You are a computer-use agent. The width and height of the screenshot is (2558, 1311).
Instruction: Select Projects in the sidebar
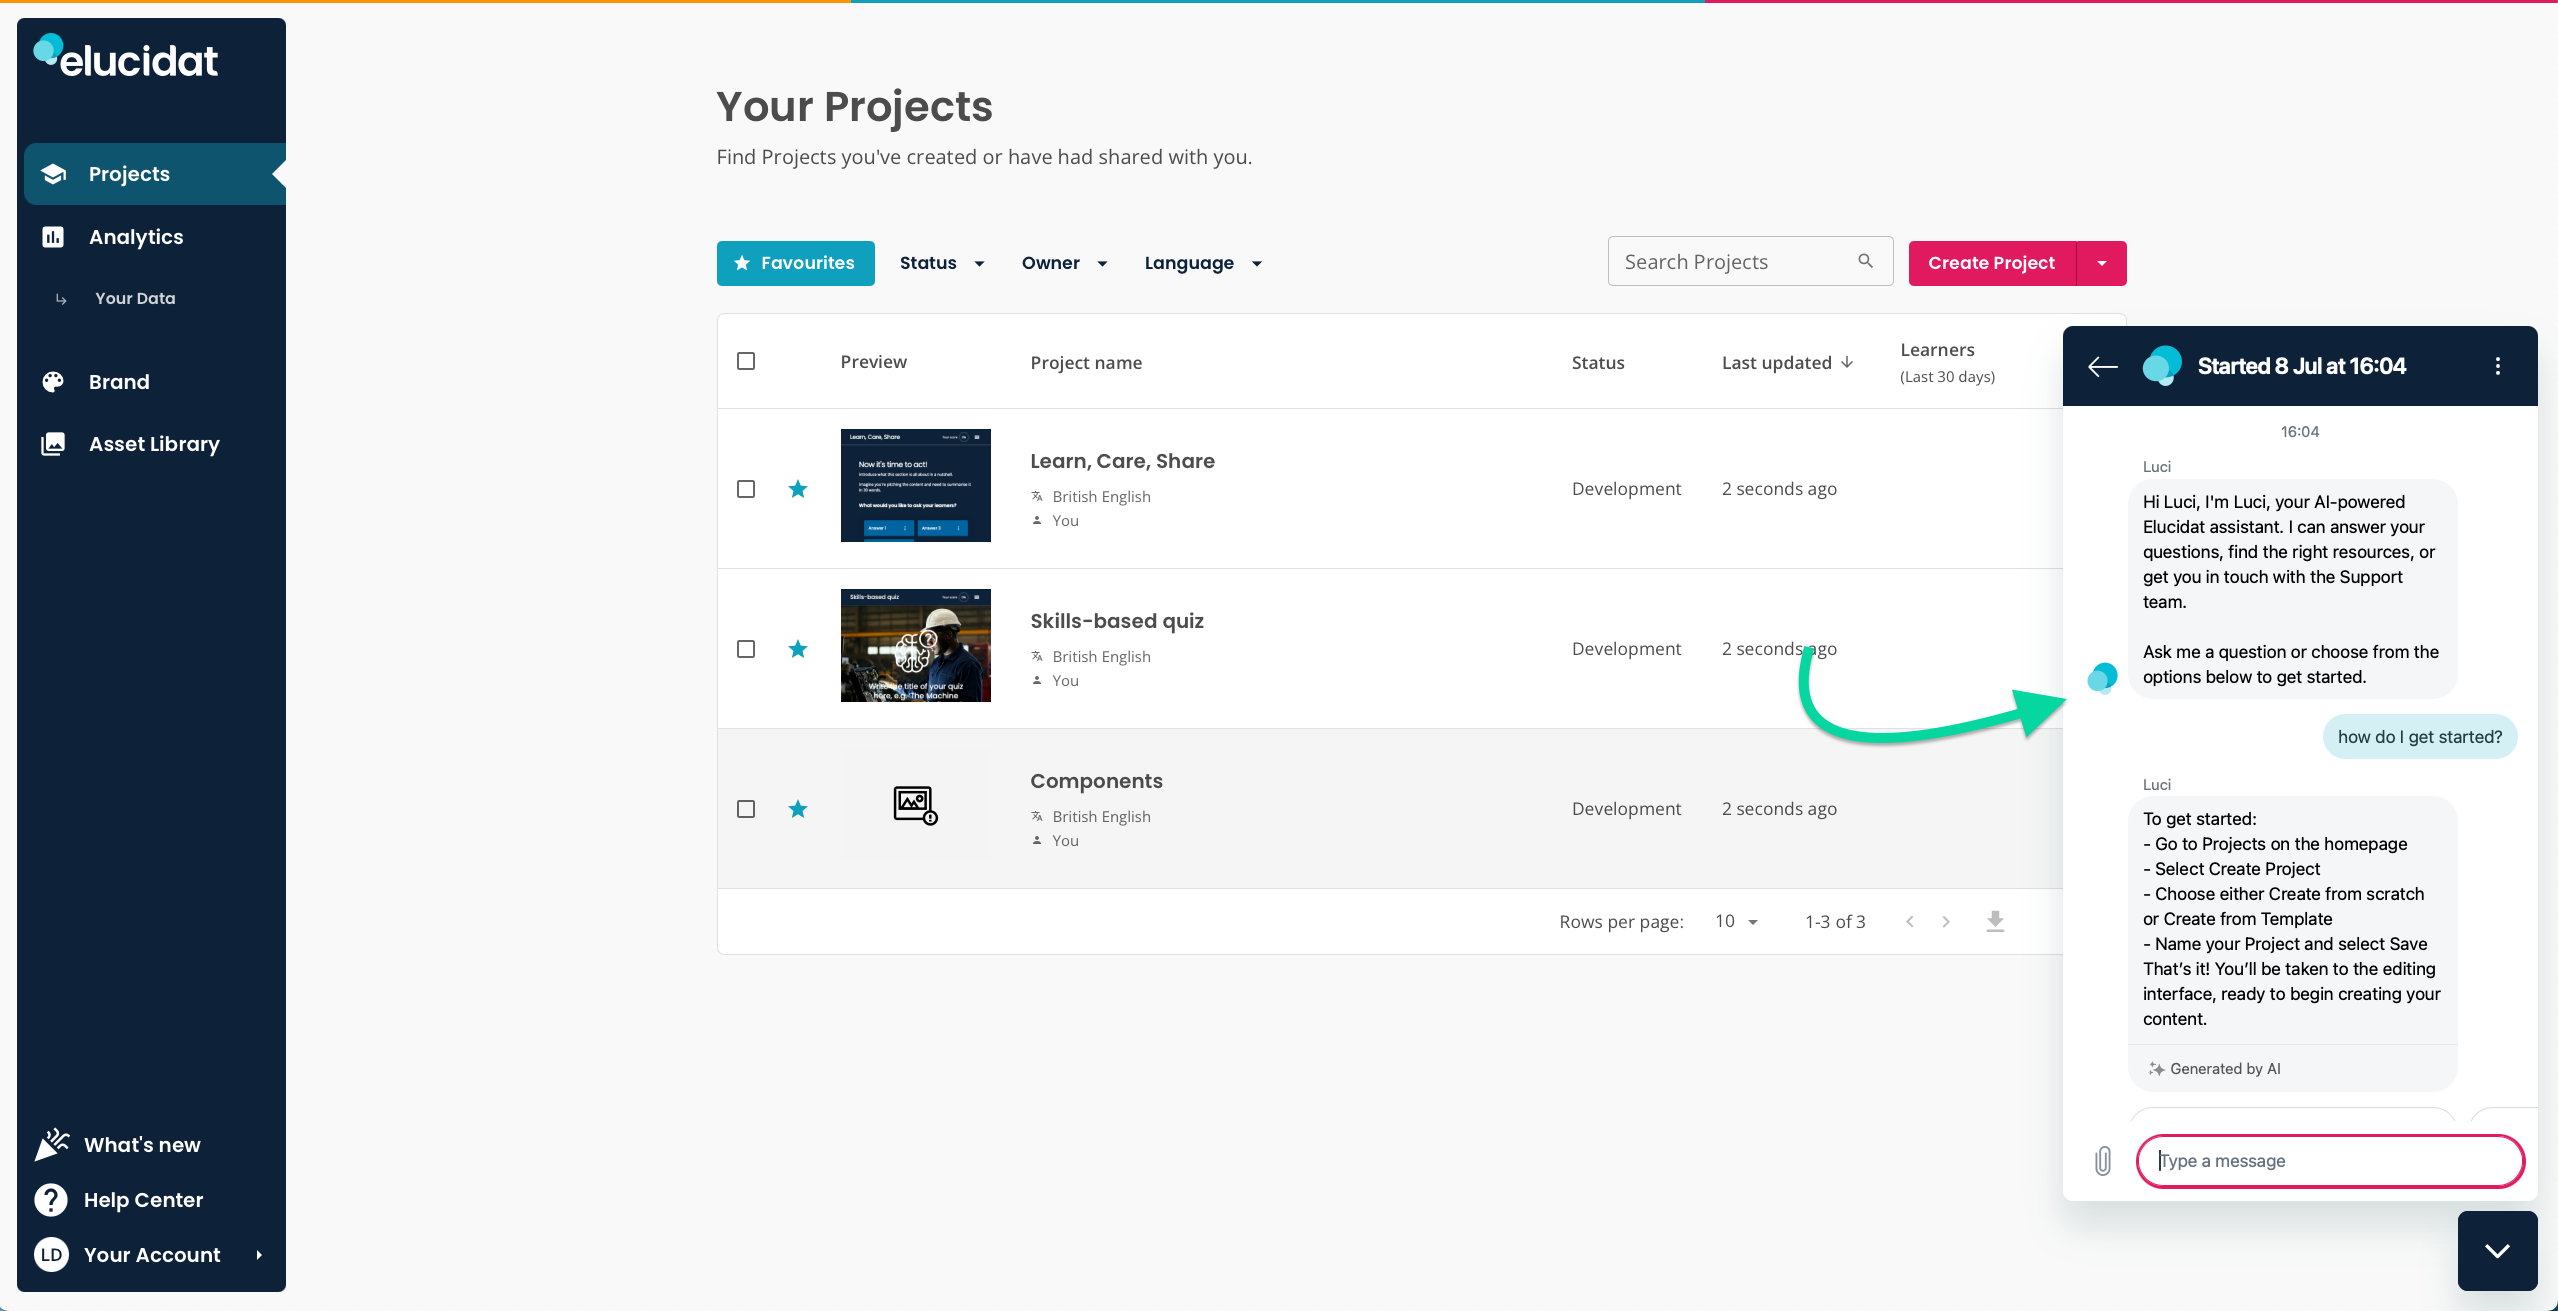pyautogui.click(x=128, y=173)
